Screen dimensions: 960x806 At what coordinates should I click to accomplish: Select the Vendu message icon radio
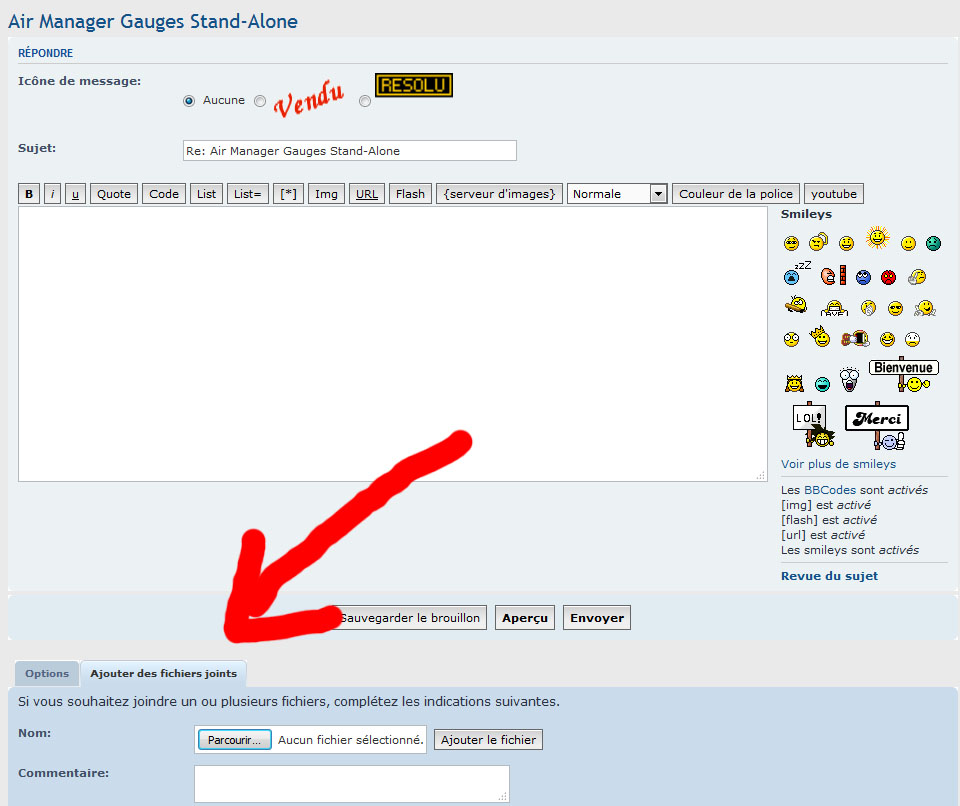[260, 100]
